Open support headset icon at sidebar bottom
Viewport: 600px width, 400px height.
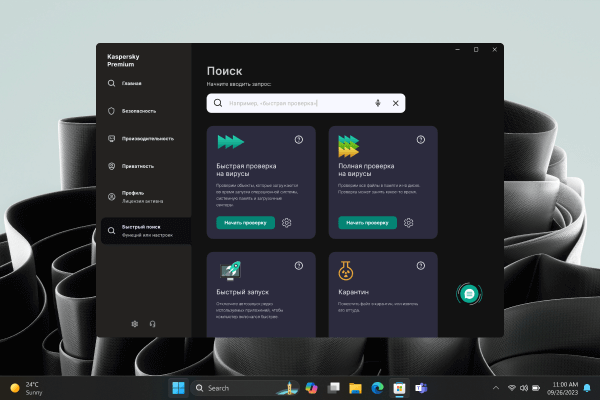(x=152, y=324)
